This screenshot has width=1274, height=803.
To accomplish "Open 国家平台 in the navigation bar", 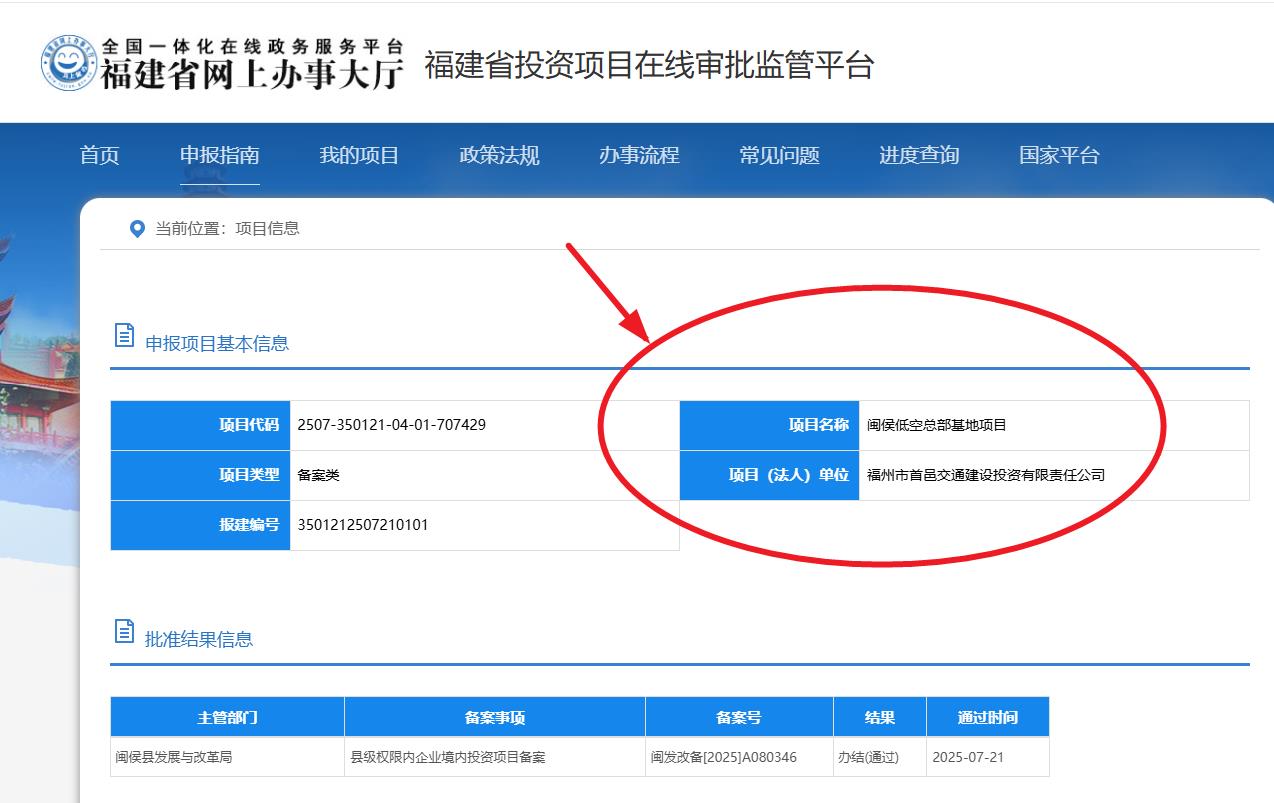I will coord(1059,155).
